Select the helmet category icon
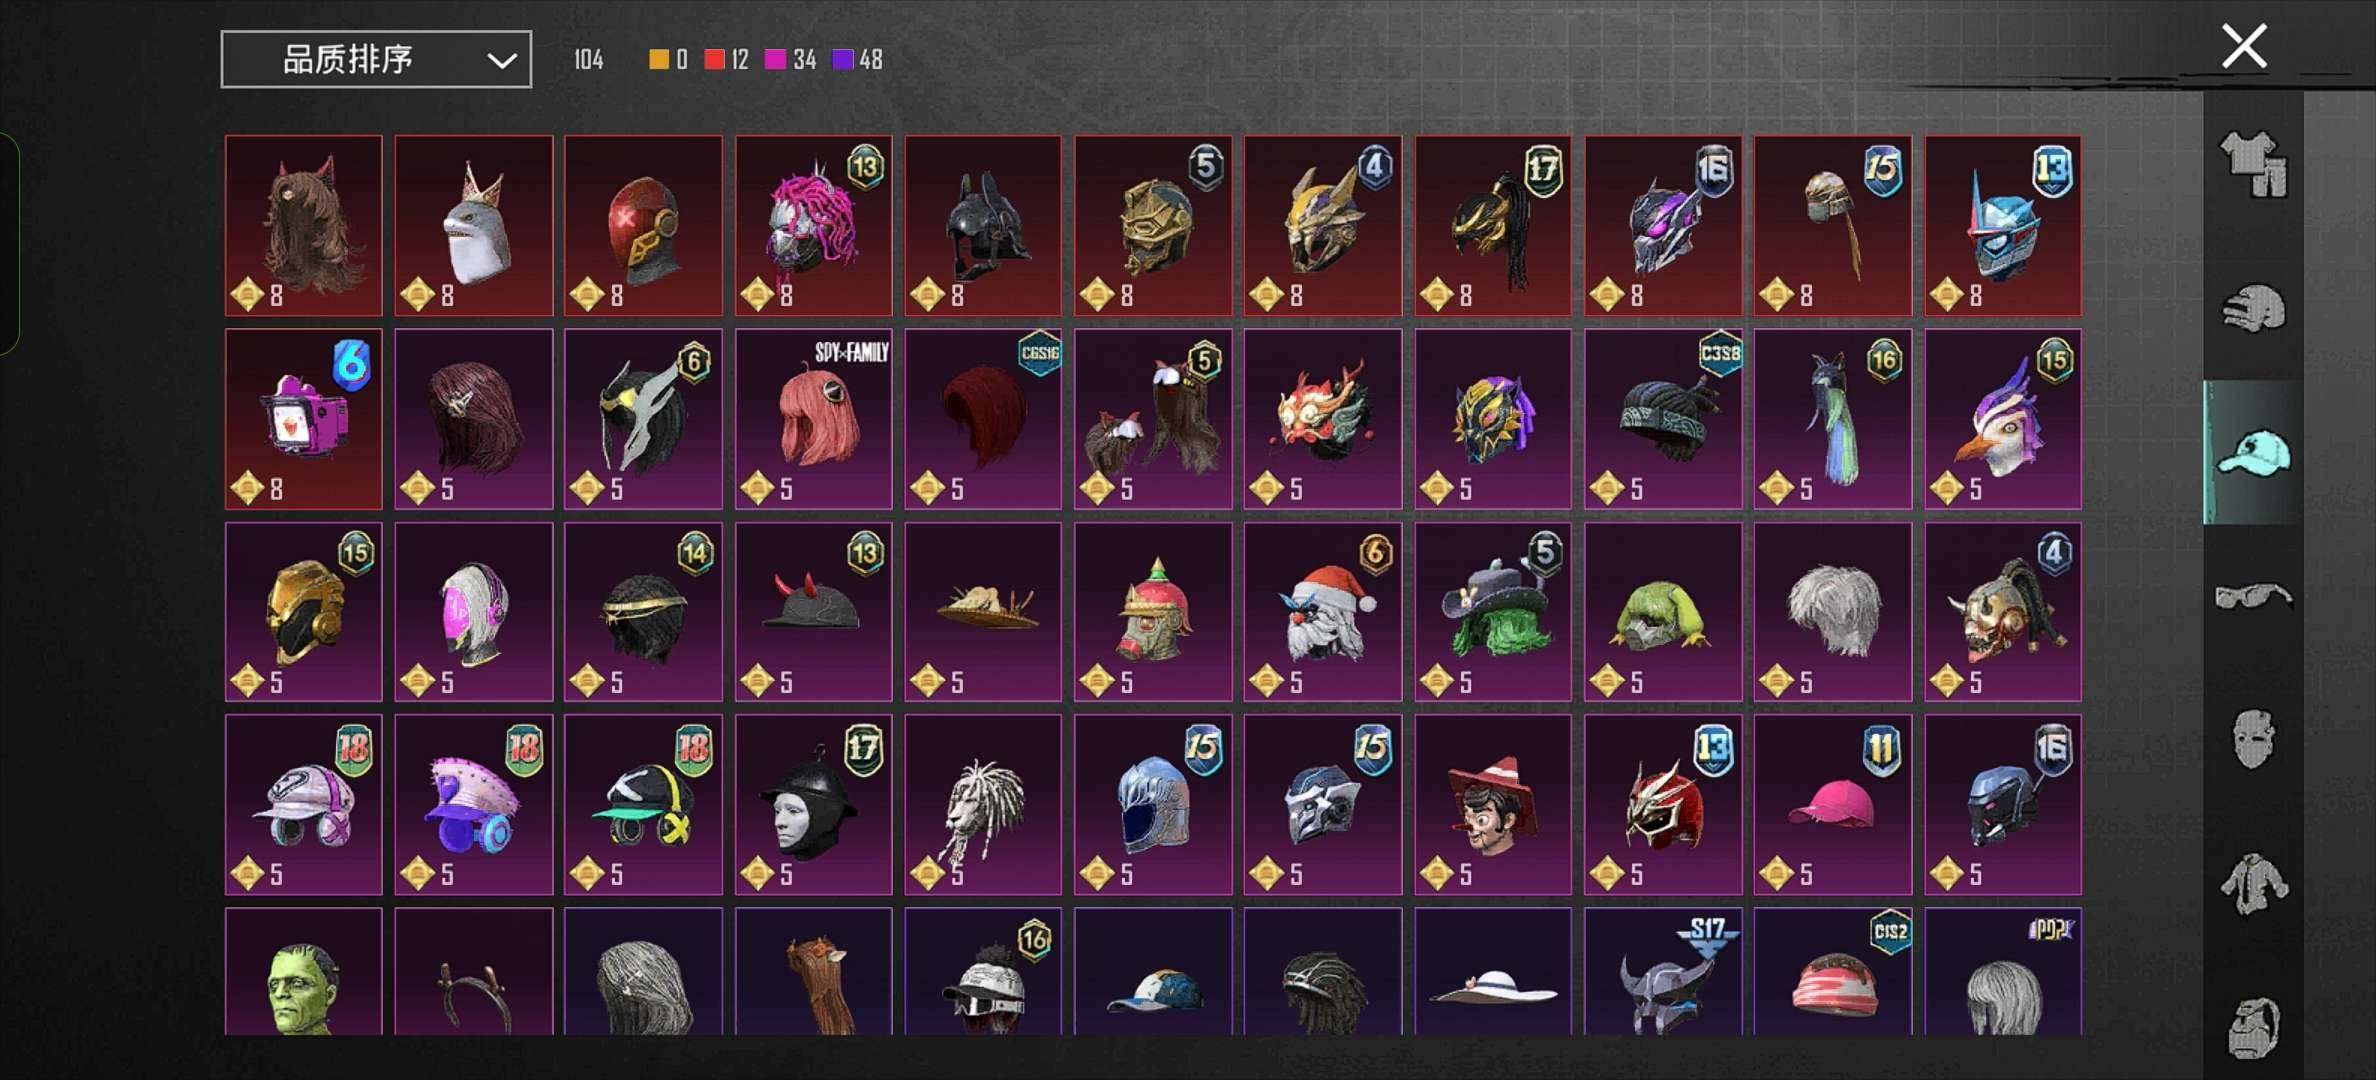The image size is (2376, 1080). 2253,308
